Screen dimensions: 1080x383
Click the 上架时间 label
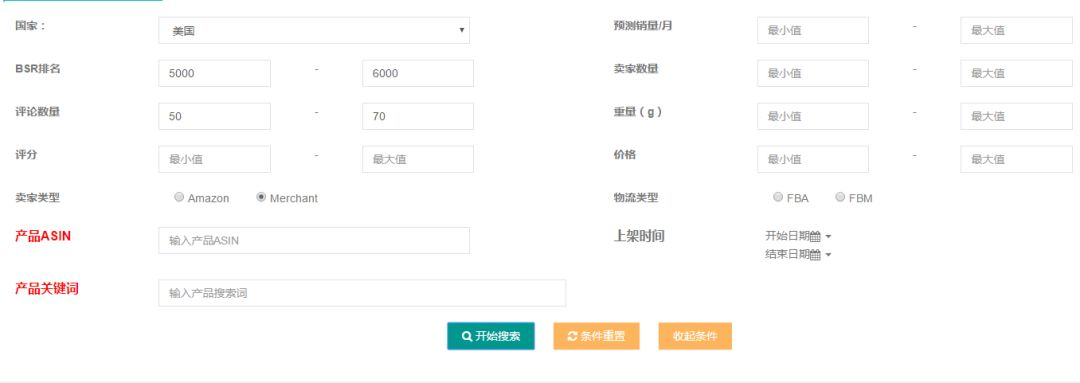coord(639,236)
